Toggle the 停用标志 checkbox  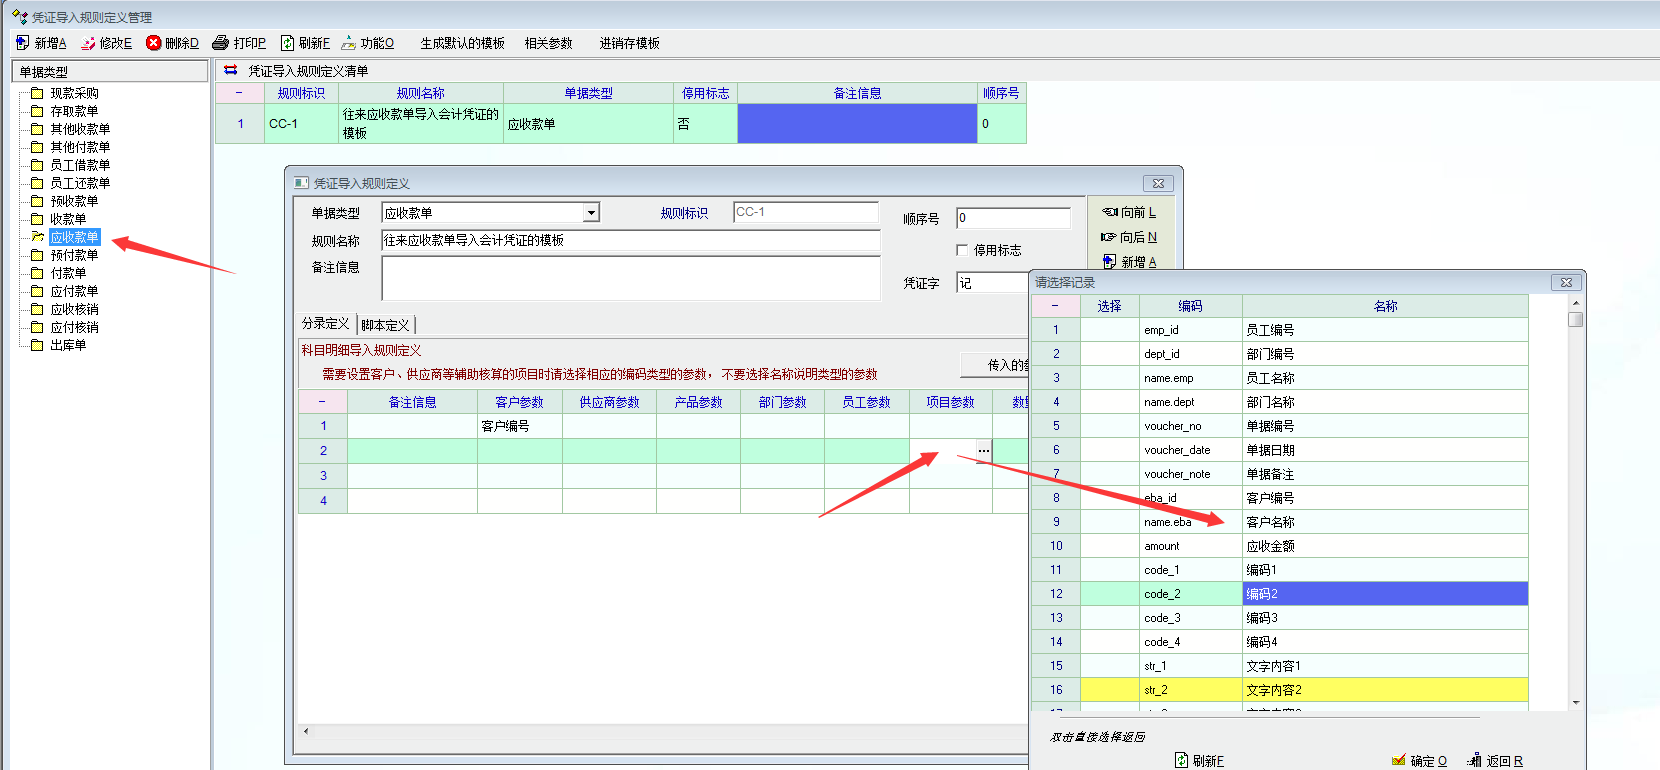(x=962, y=250)
